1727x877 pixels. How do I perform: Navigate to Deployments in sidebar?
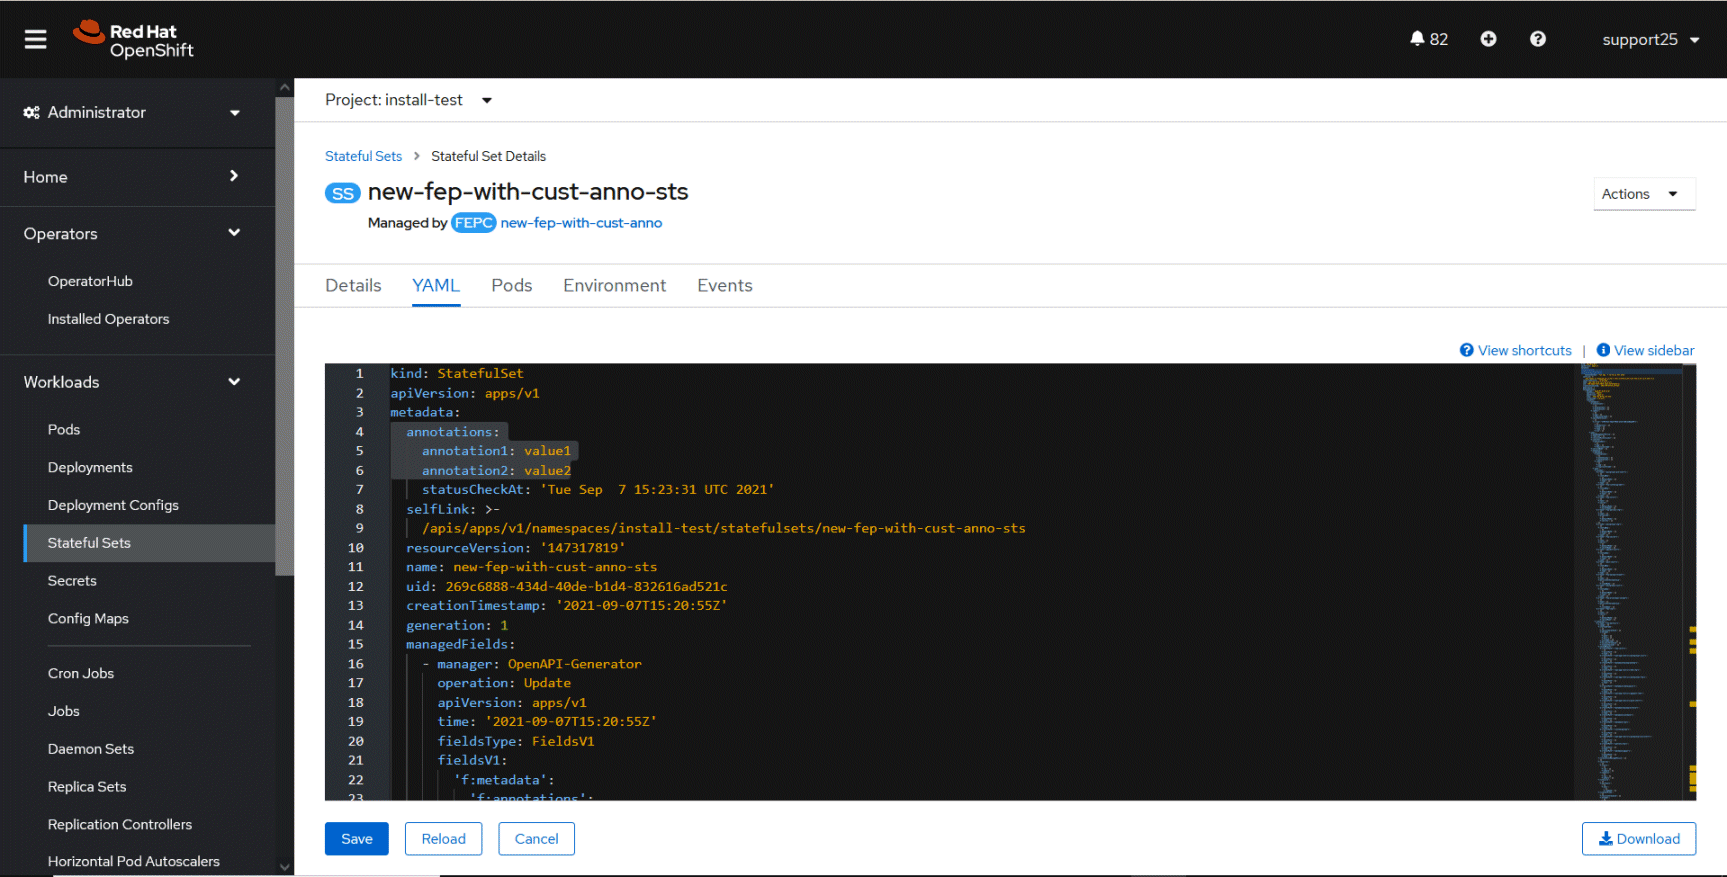pos(90,468)
